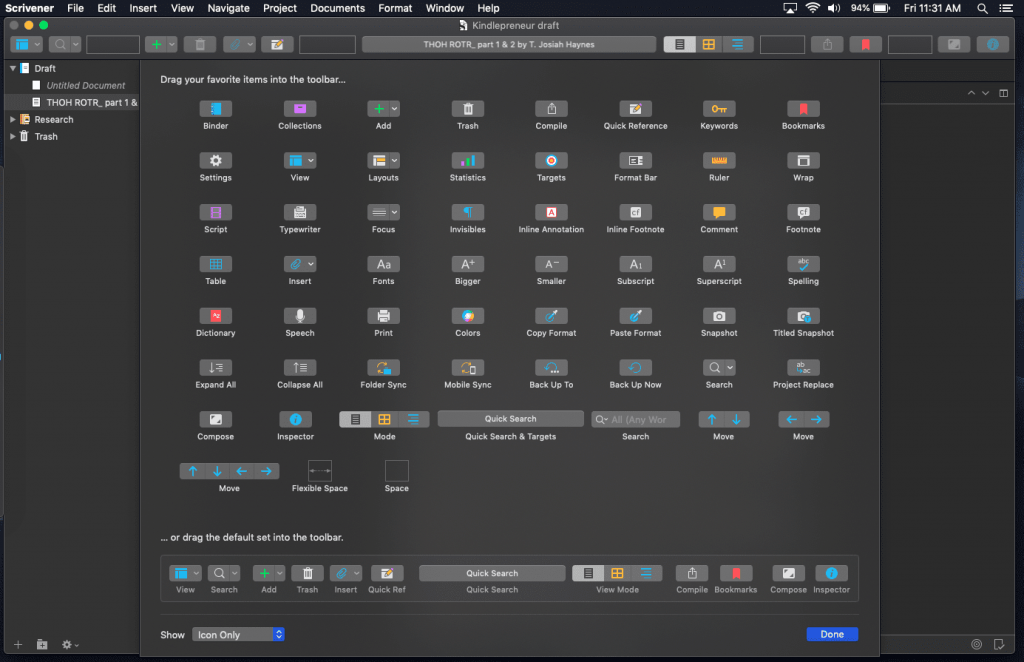This screenshot has height=662, width=1024.
Task: Open the Navigate menu
Action: pos(228,8)
